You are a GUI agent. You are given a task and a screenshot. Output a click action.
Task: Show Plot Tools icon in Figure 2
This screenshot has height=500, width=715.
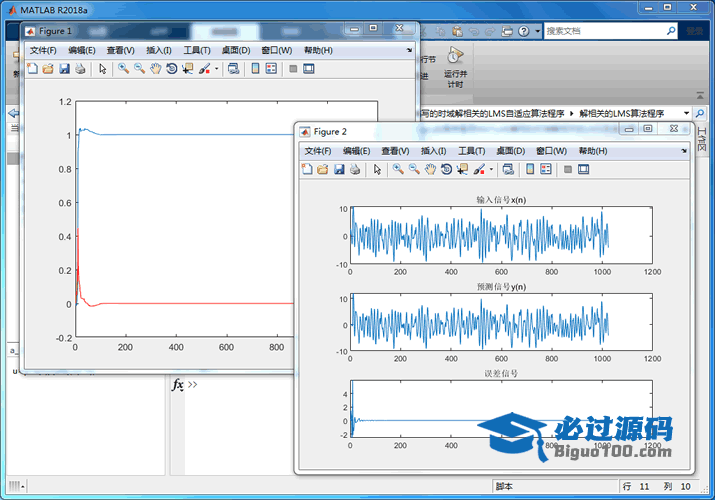pos(584,170)
